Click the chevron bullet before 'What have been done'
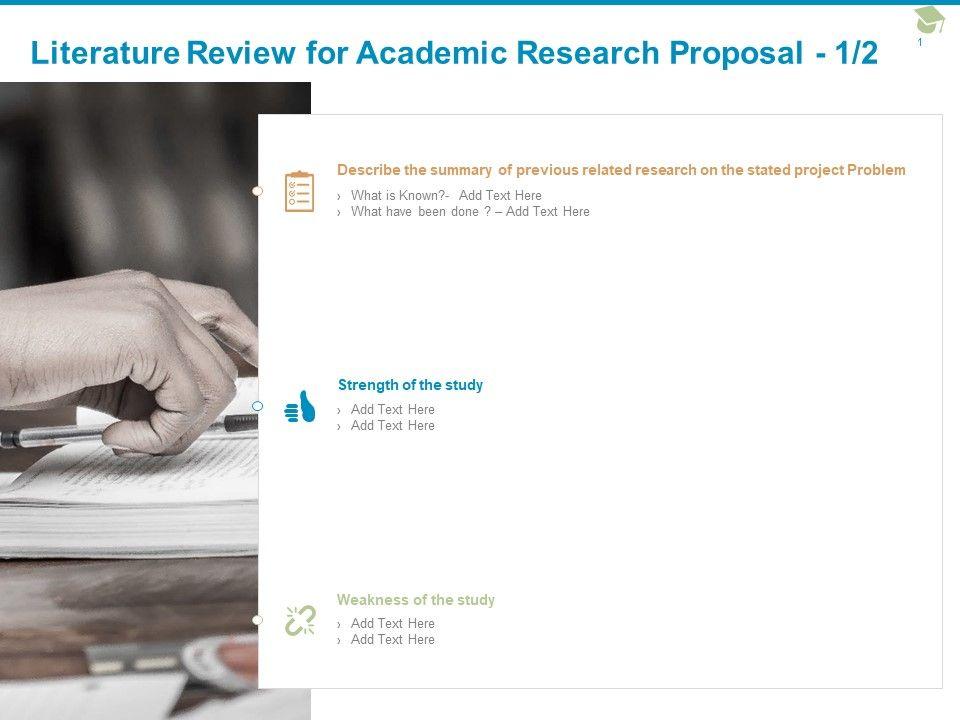Image resolution: width=960 pixels, height=720 pixels. coord(340,212)
